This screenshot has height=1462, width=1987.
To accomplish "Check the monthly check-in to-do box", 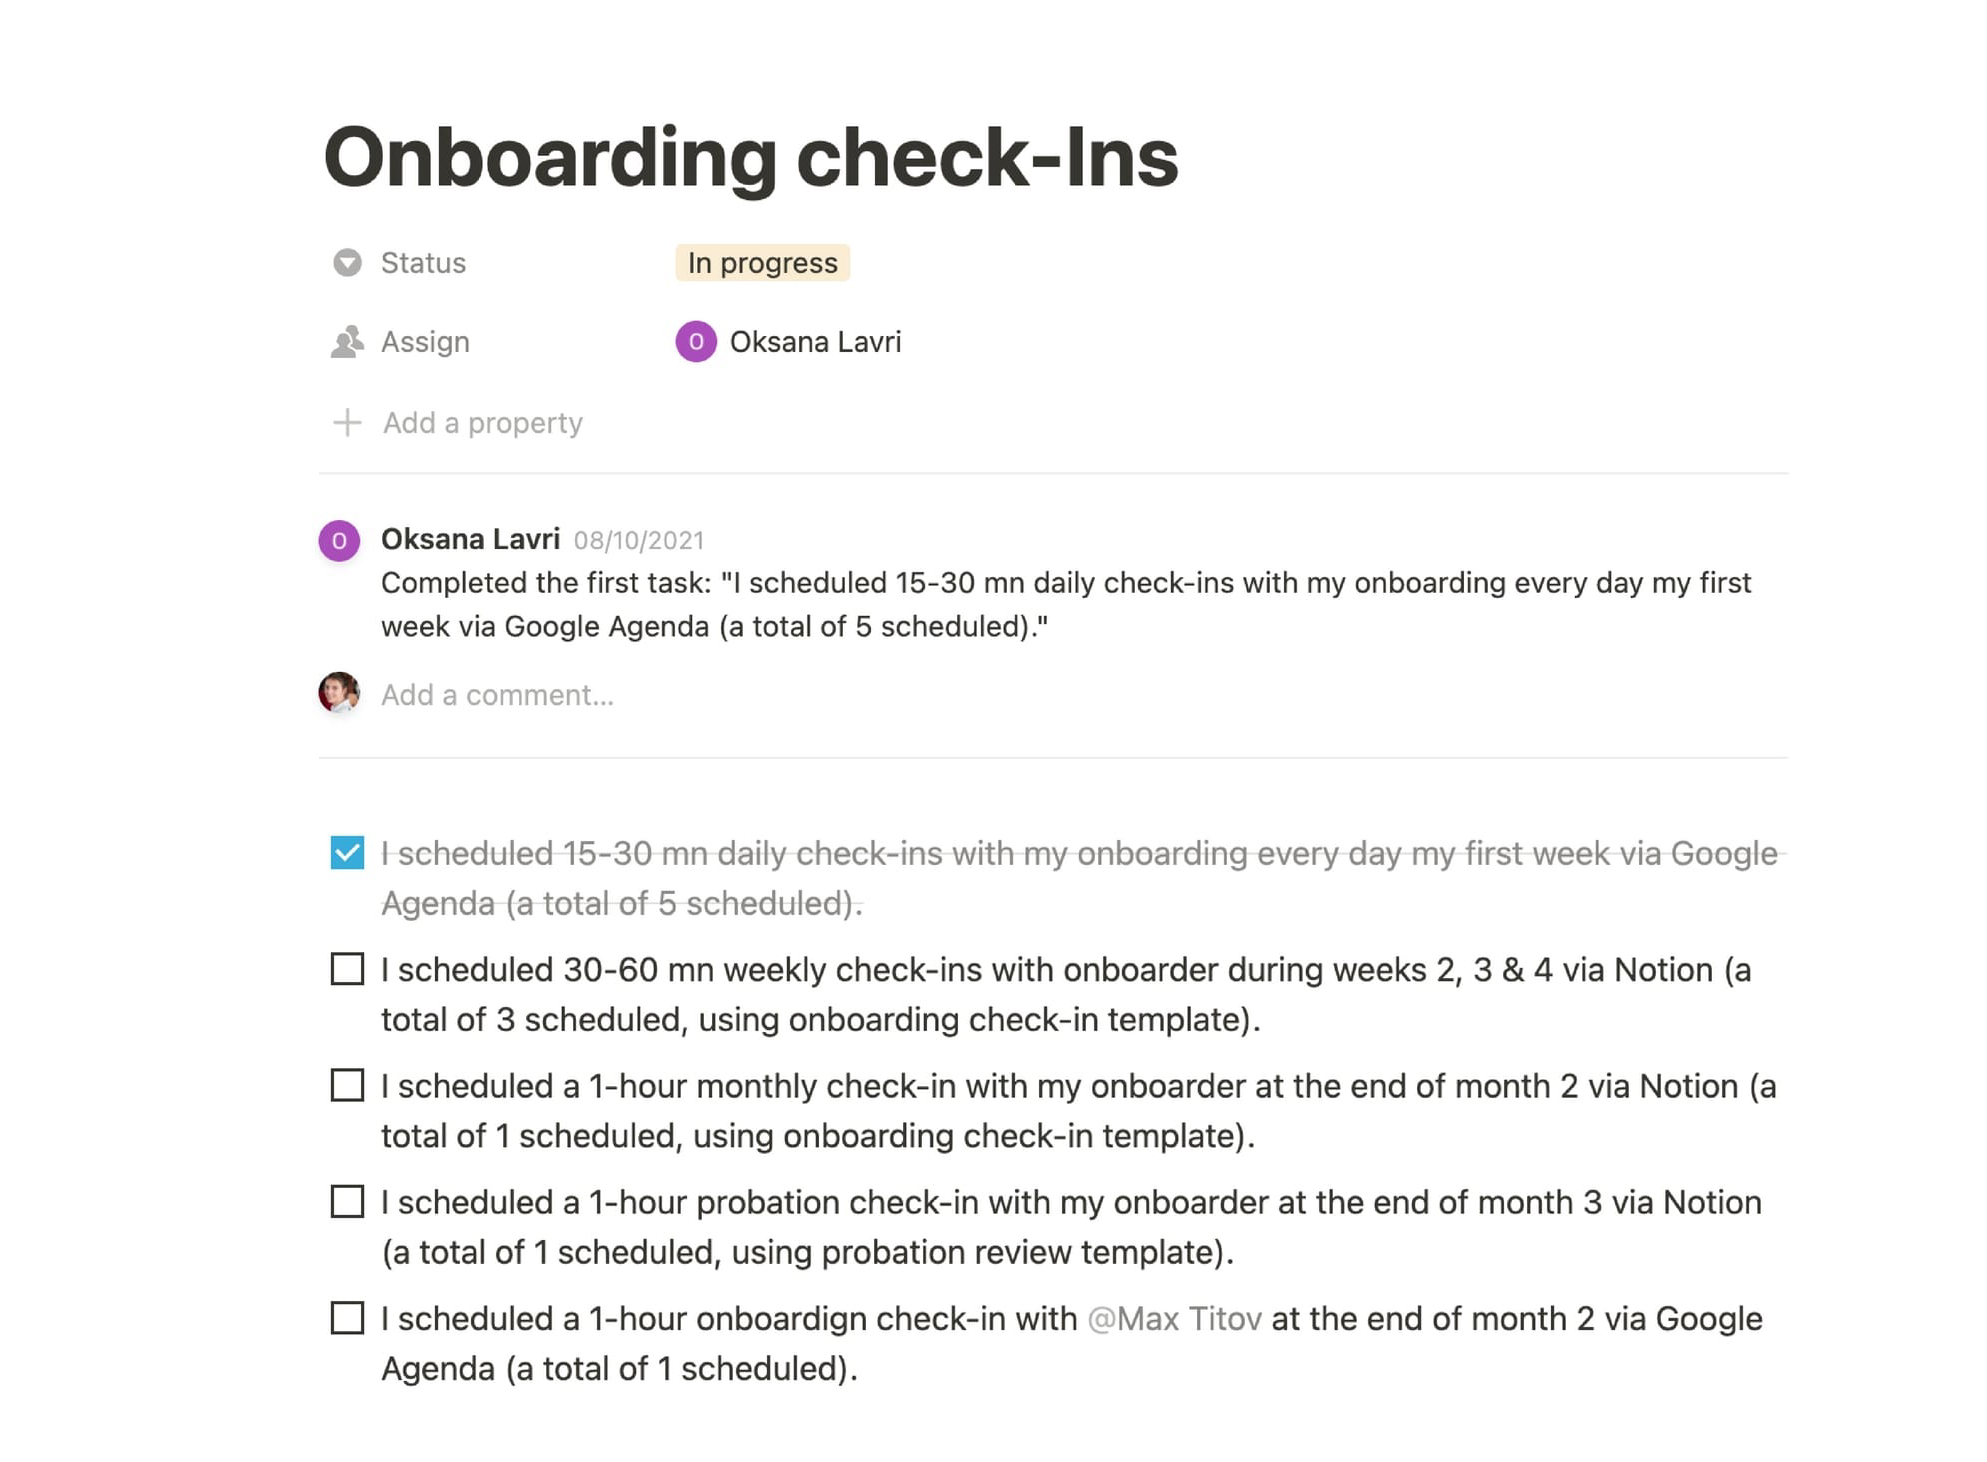I will 346,1085.
